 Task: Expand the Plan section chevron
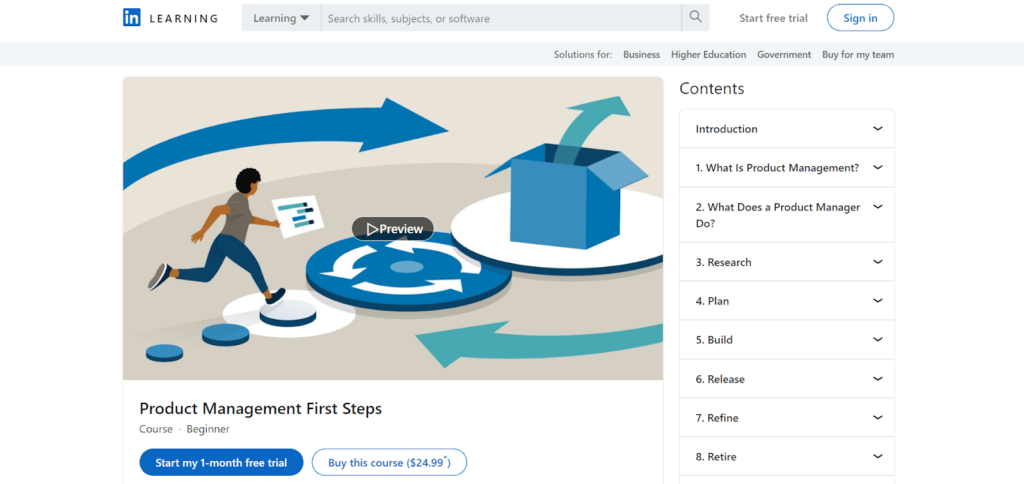878,300
